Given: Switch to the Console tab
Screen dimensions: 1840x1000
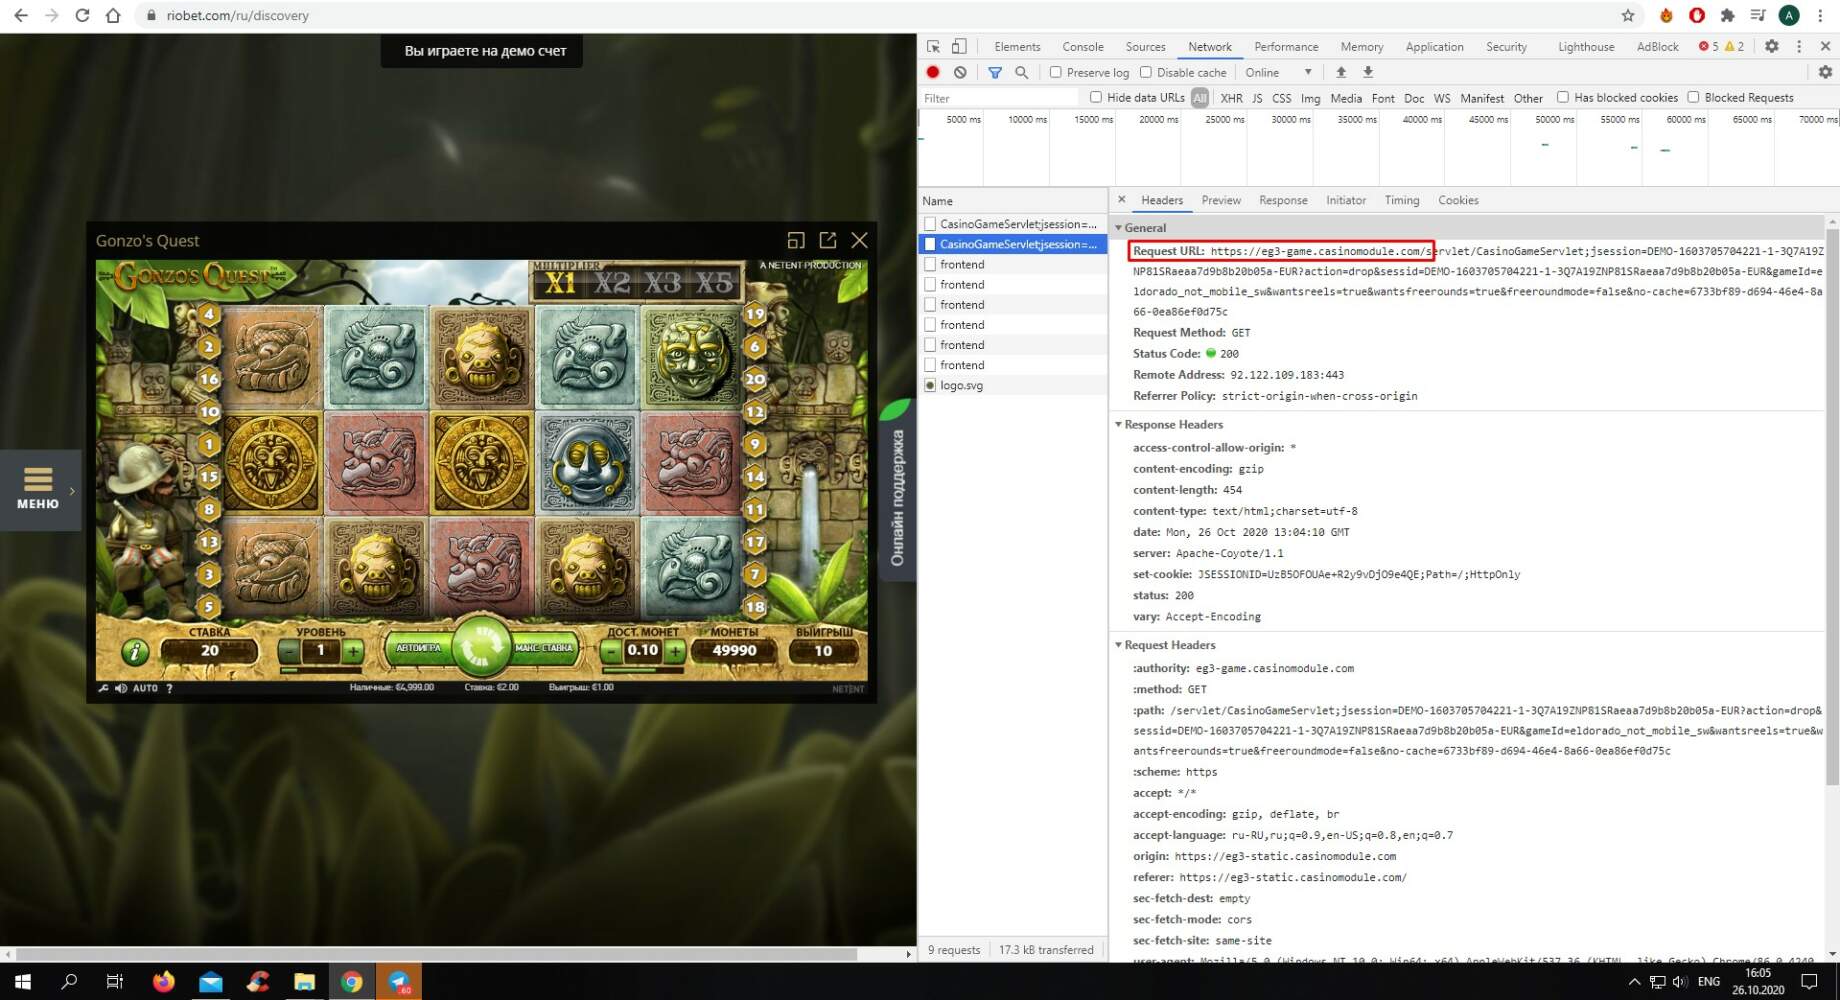Looking at the screenshot, I should point(1083,46).
